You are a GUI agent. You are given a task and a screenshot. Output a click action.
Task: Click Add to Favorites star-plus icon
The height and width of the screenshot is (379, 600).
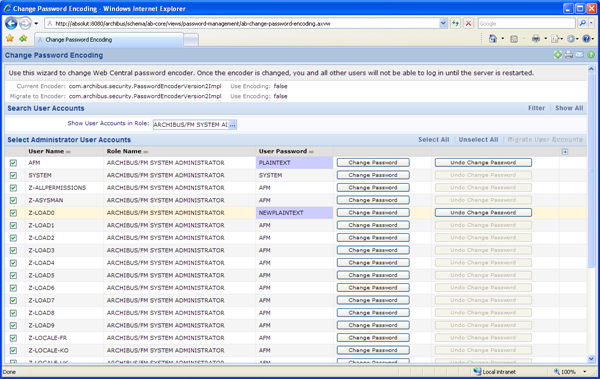point(23,38)
